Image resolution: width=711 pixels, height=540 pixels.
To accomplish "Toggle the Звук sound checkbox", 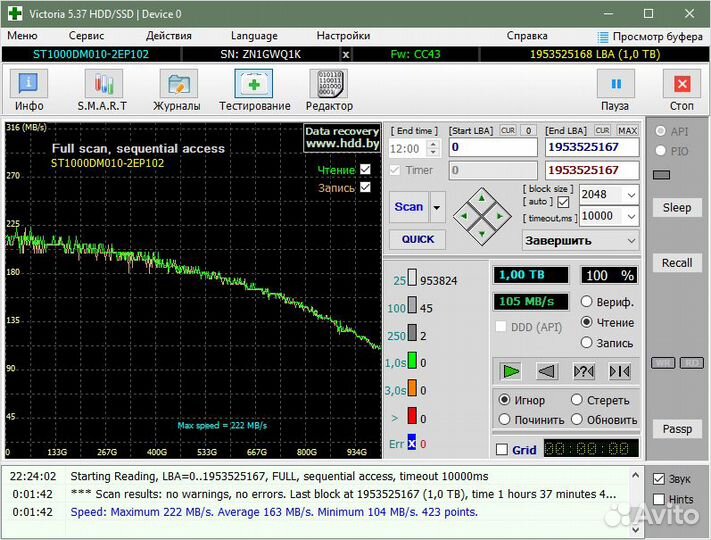I will pos(658,479).
